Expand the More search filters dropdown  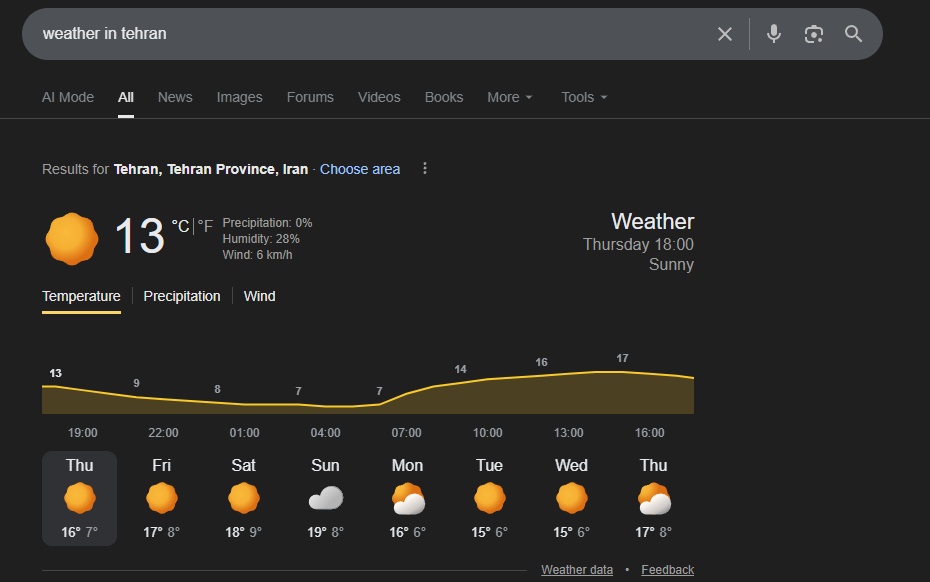[x=509, y=97]
